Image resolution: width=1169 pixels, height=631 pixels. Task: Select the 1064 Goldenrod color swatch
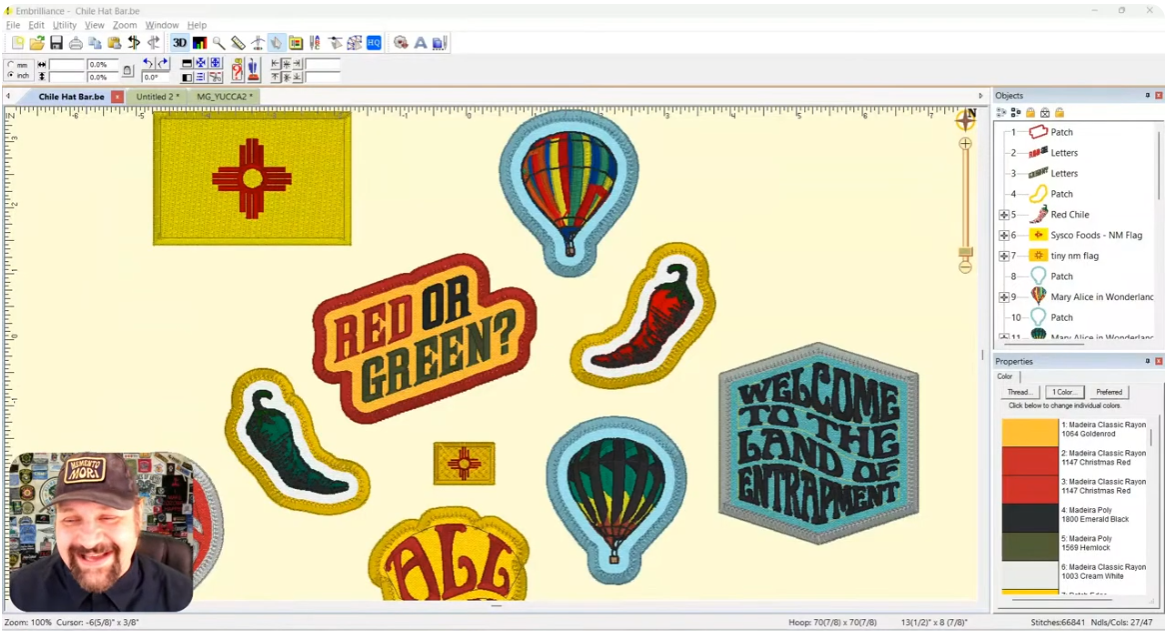coord(1029,431)
